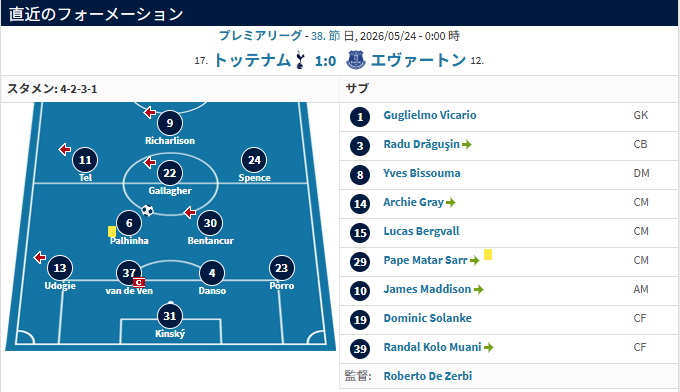
Task: Open the エヴァートン team page
Action: click(418, 60)
